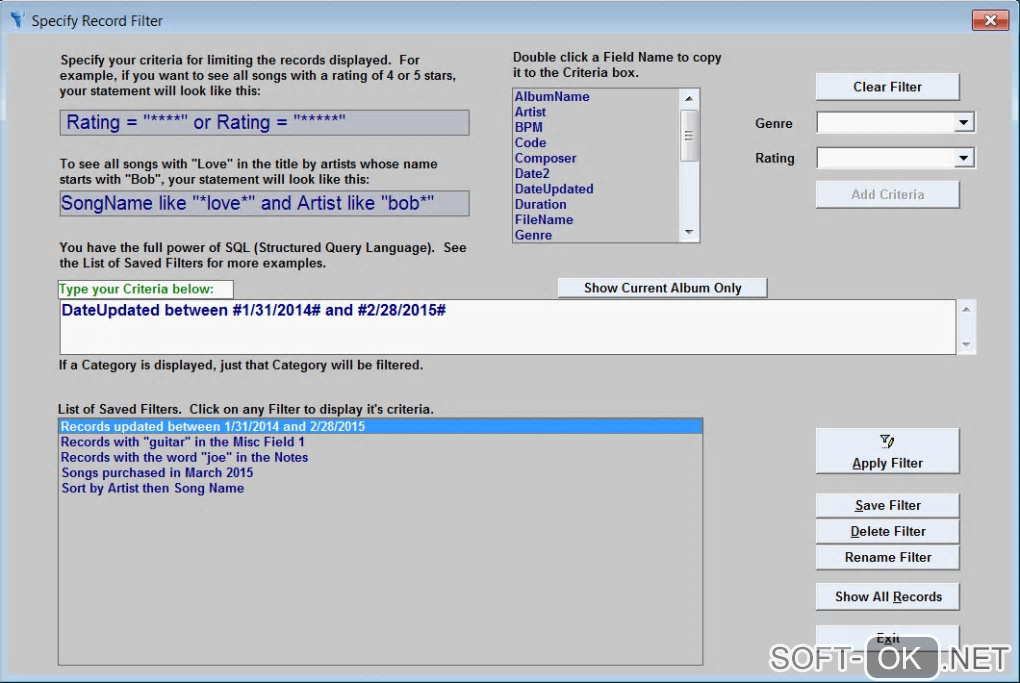Open the Rating dropdown
This screenshot has height=683, width=1020.
pos(963,157)
